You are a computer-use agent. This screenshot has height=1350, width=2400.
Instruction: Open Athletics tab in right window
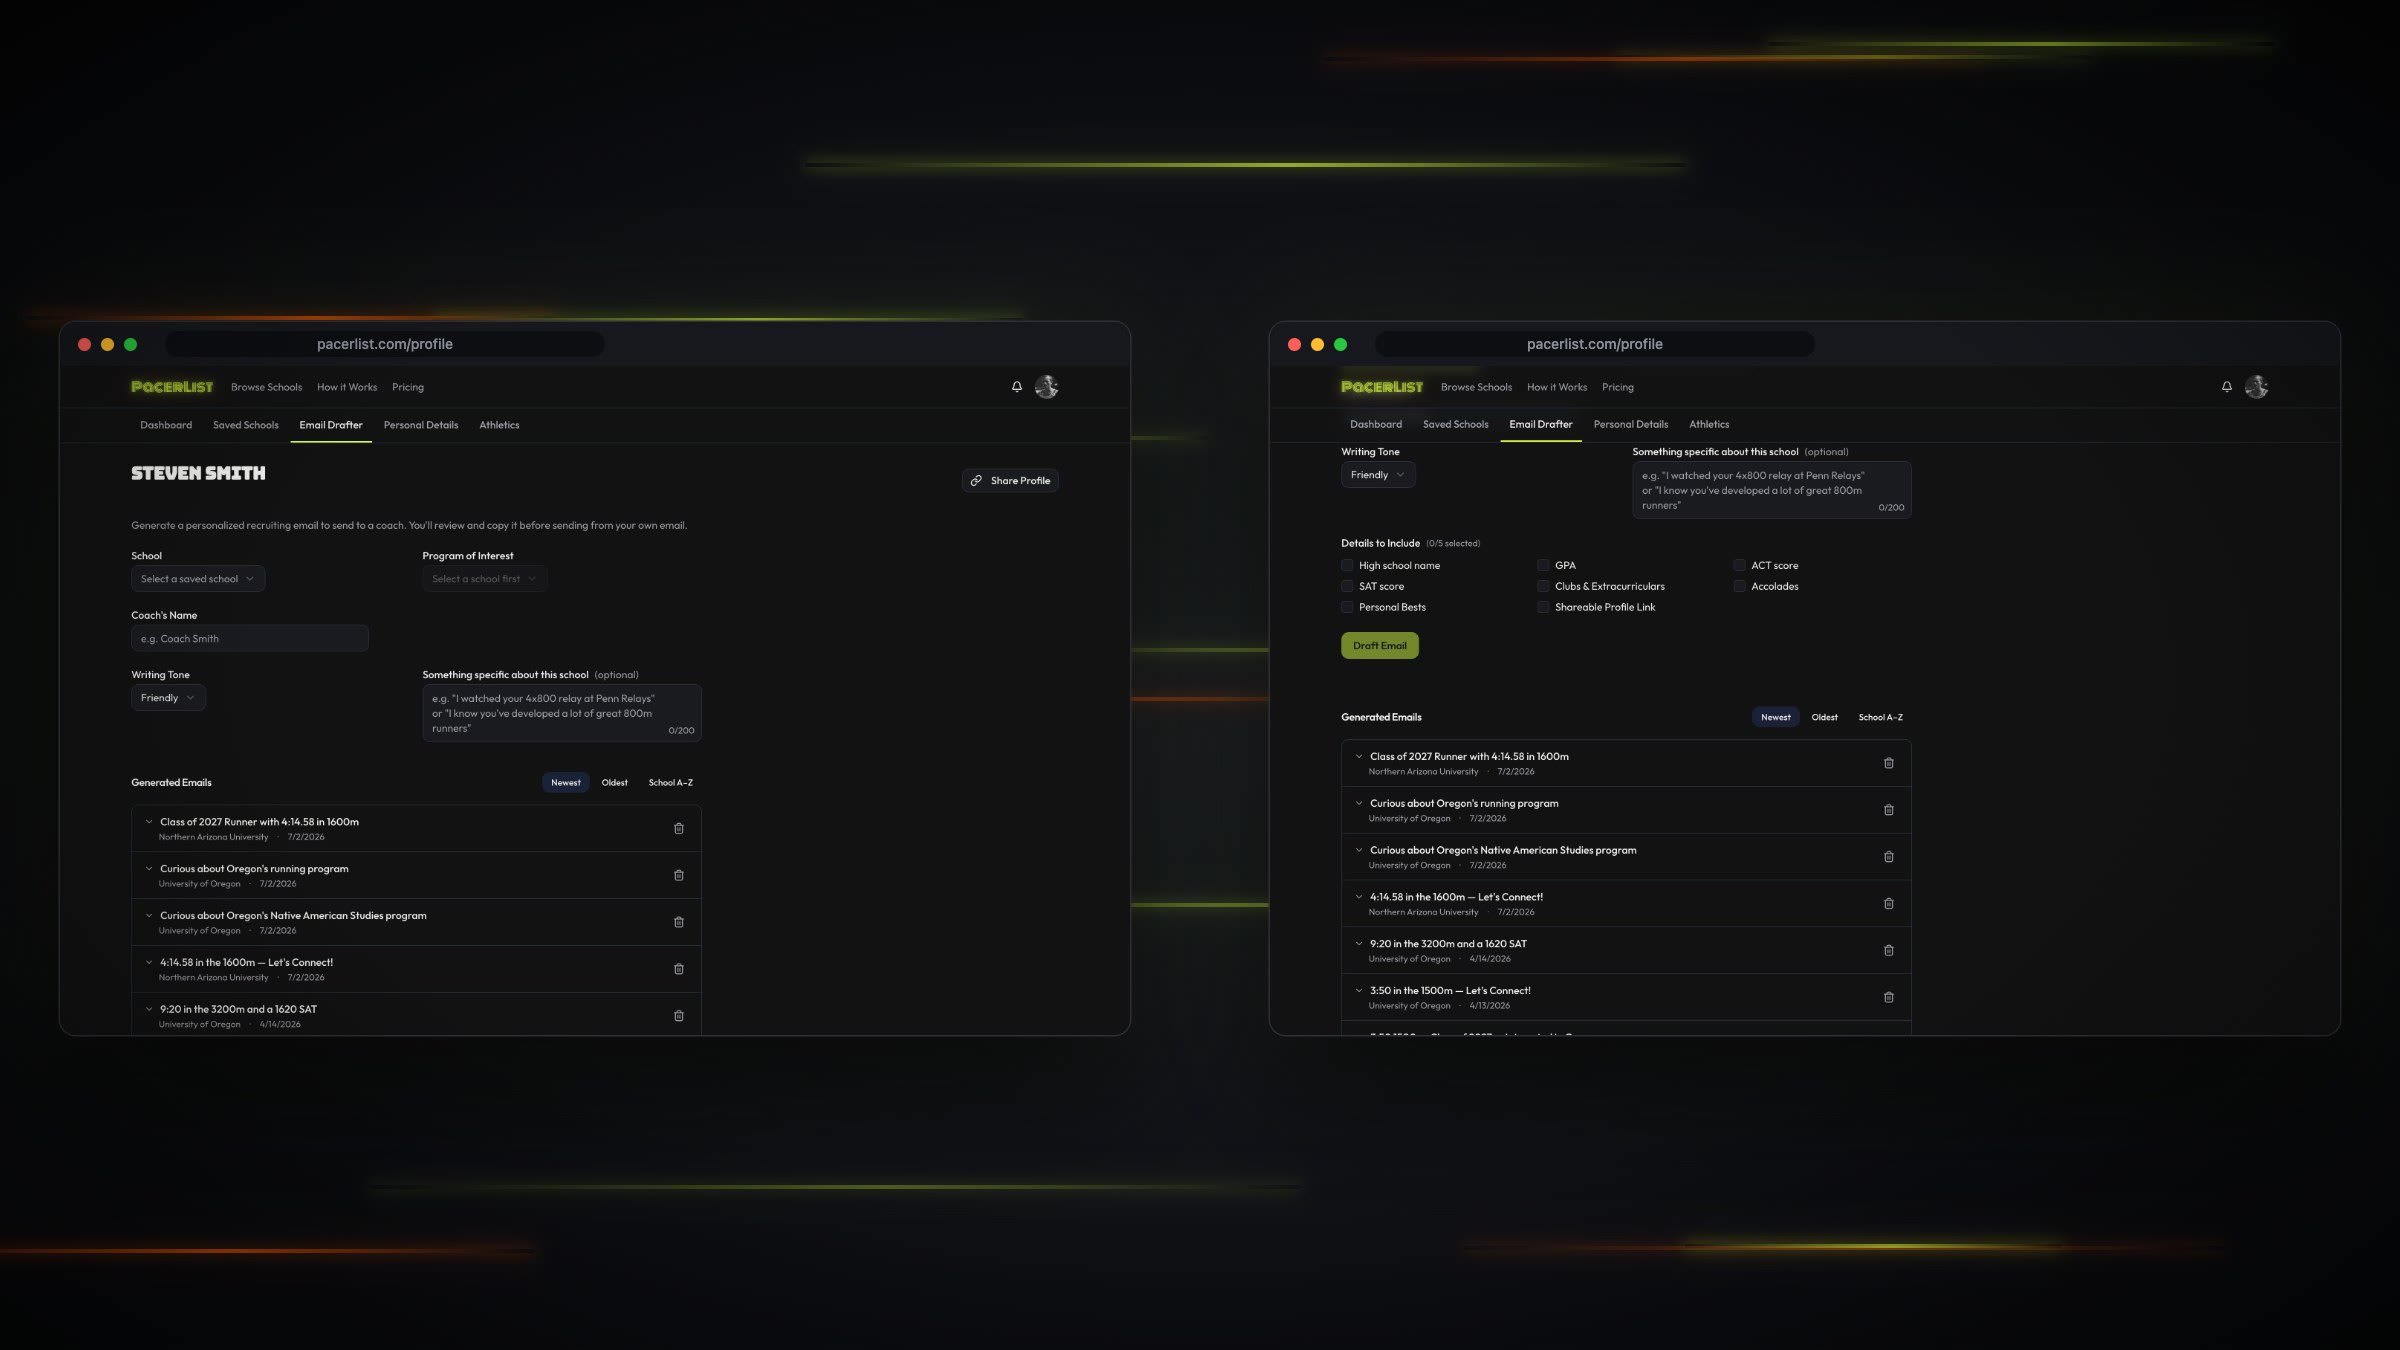tap(1709, 425)
